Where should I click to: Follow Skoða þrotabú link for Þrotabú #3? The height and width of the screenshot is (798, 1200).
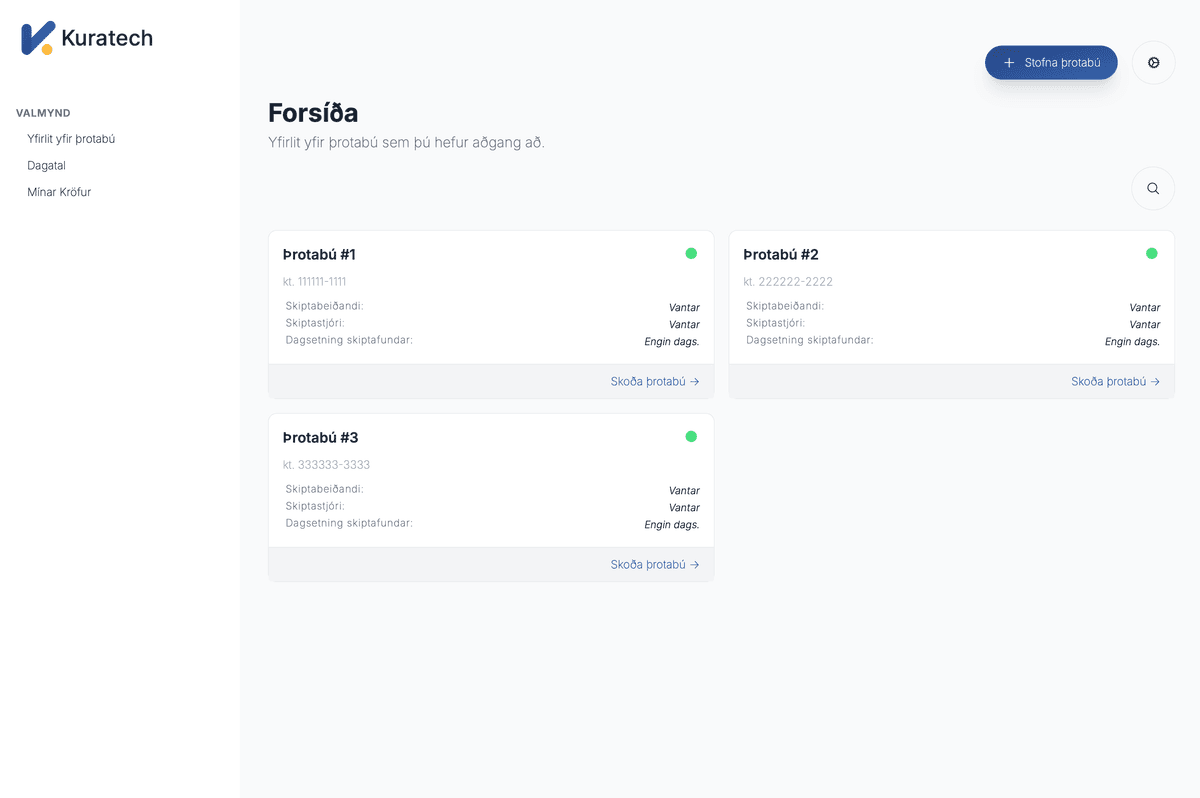654,564
